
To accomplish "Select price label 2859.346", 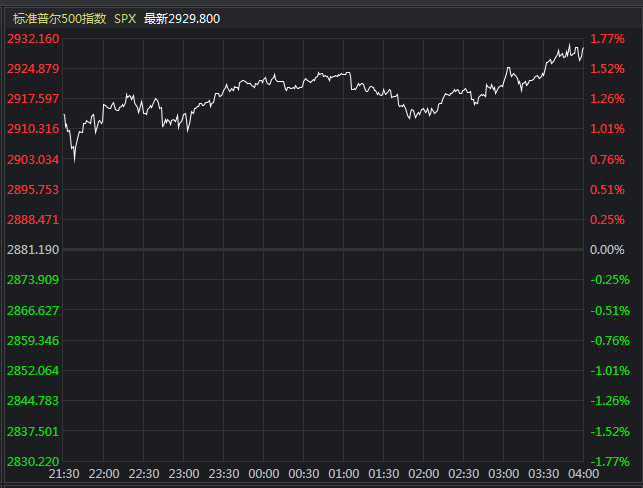I will pos(33,340).
